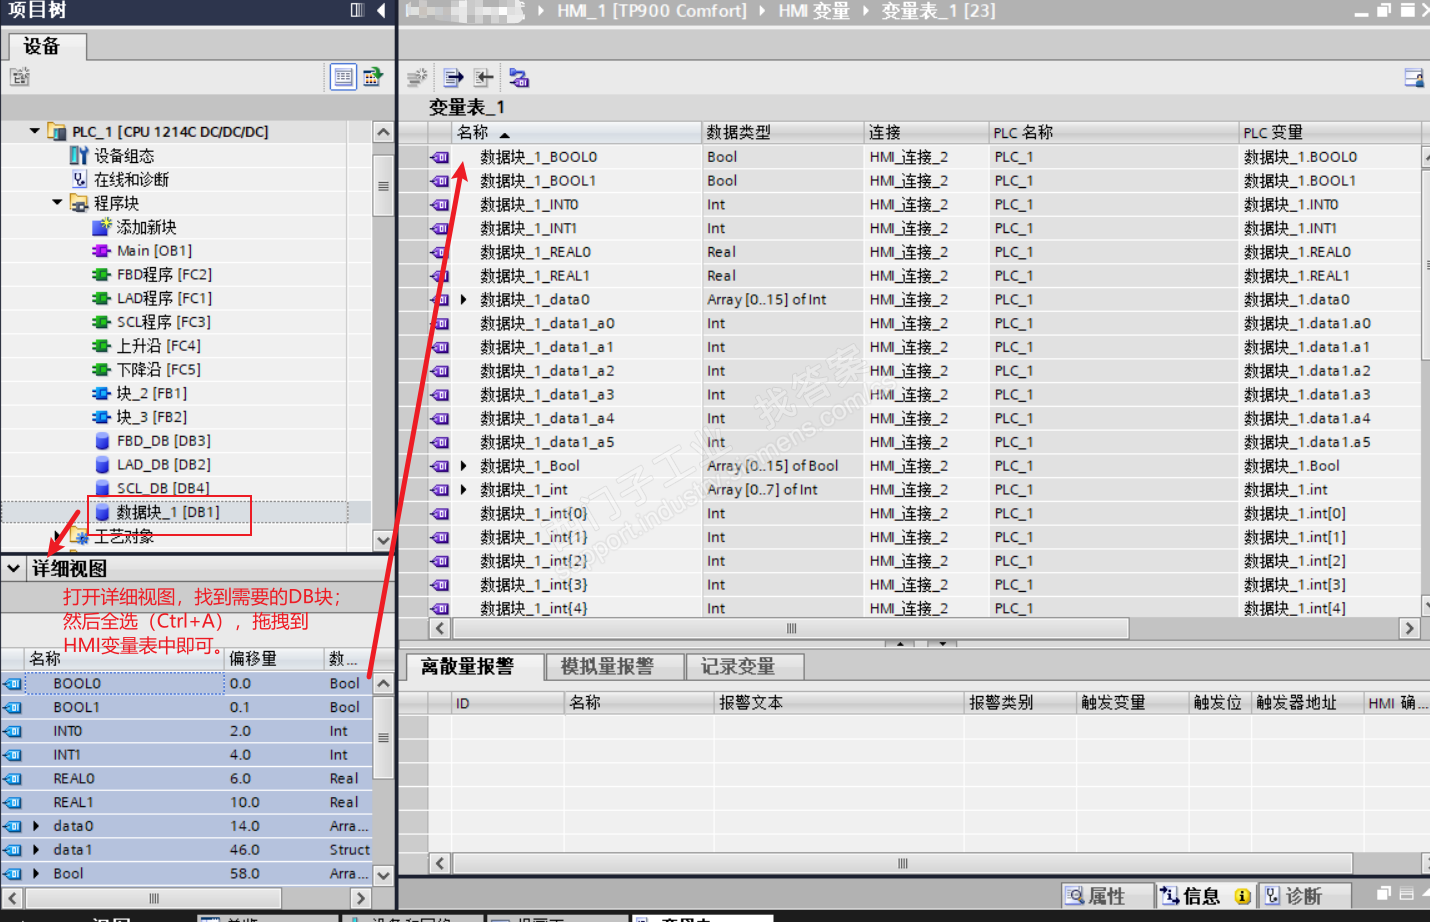Image resolution: width=1430 pixels, height=922 pixels.
Task: Click the Array [0..7] of Int data type cell
Action: coord(783,490)
